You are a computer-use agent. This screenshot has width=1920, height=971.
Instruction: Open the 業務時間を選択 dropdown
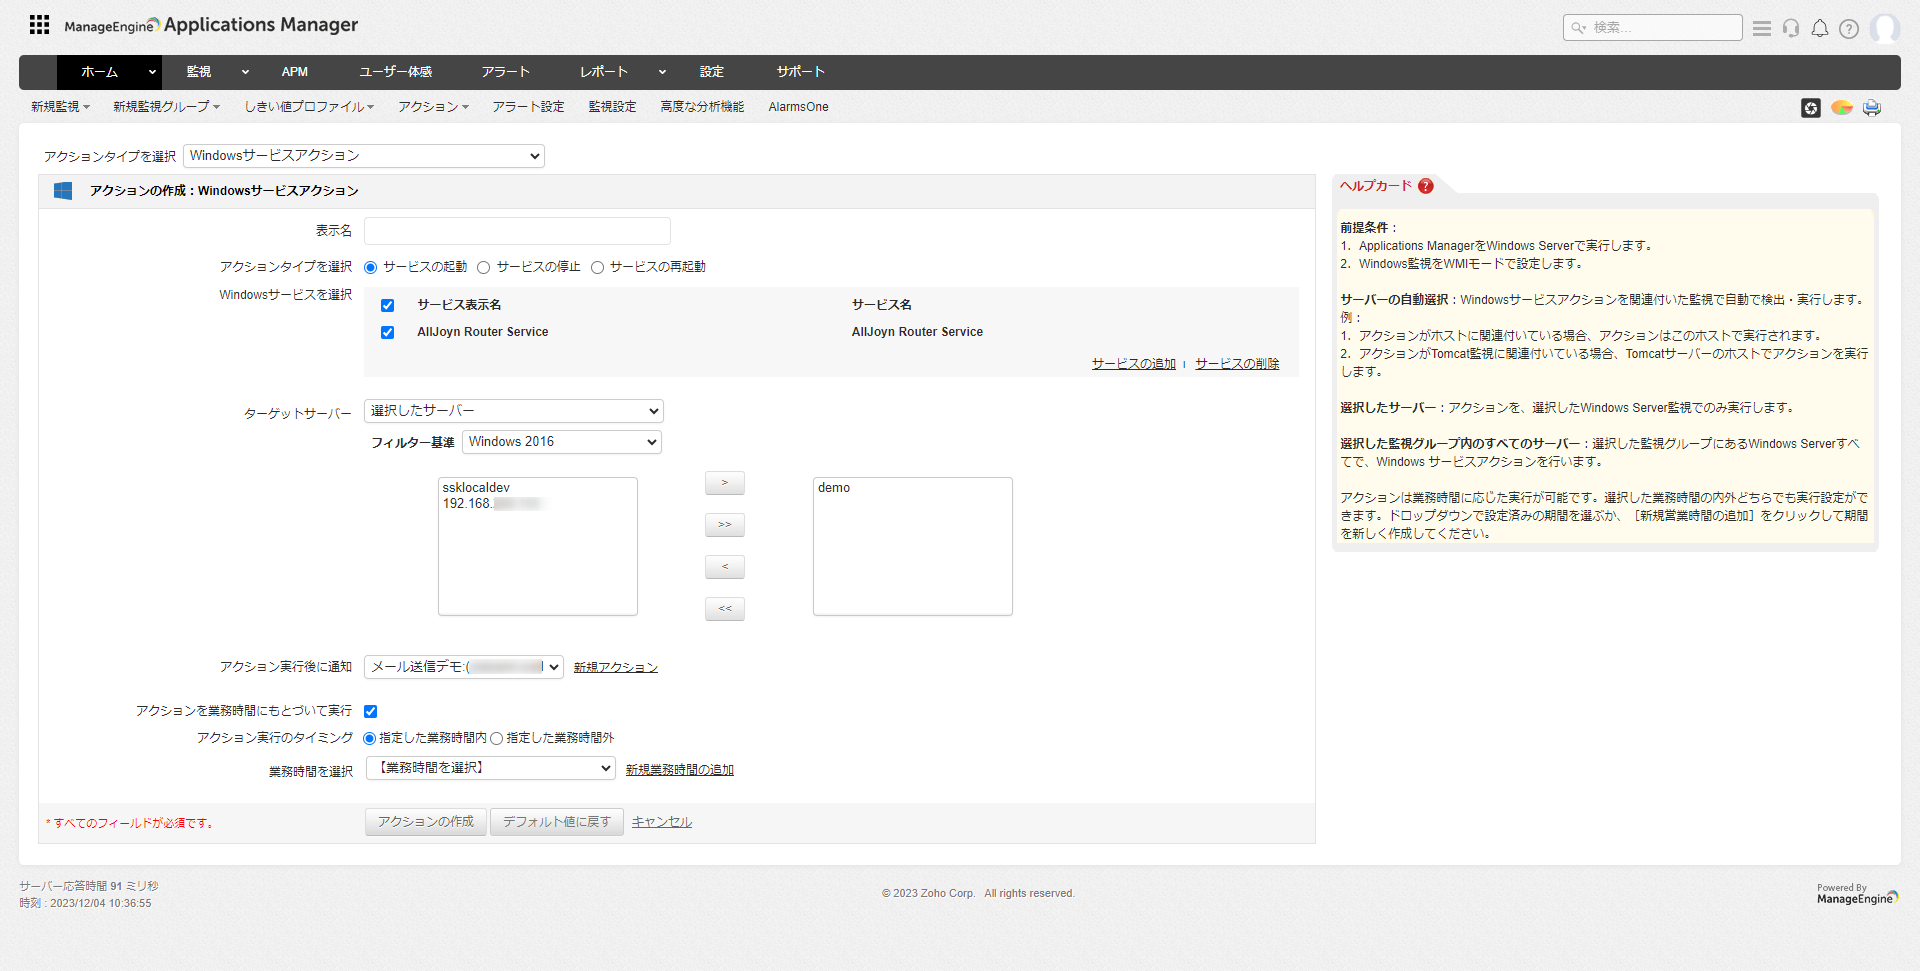pyautogui.click(x=490, y=768)
